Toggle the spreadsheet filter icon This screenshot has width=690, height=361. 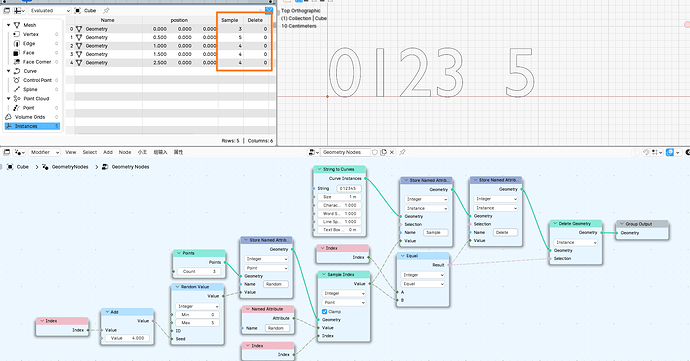click(269, 10)
